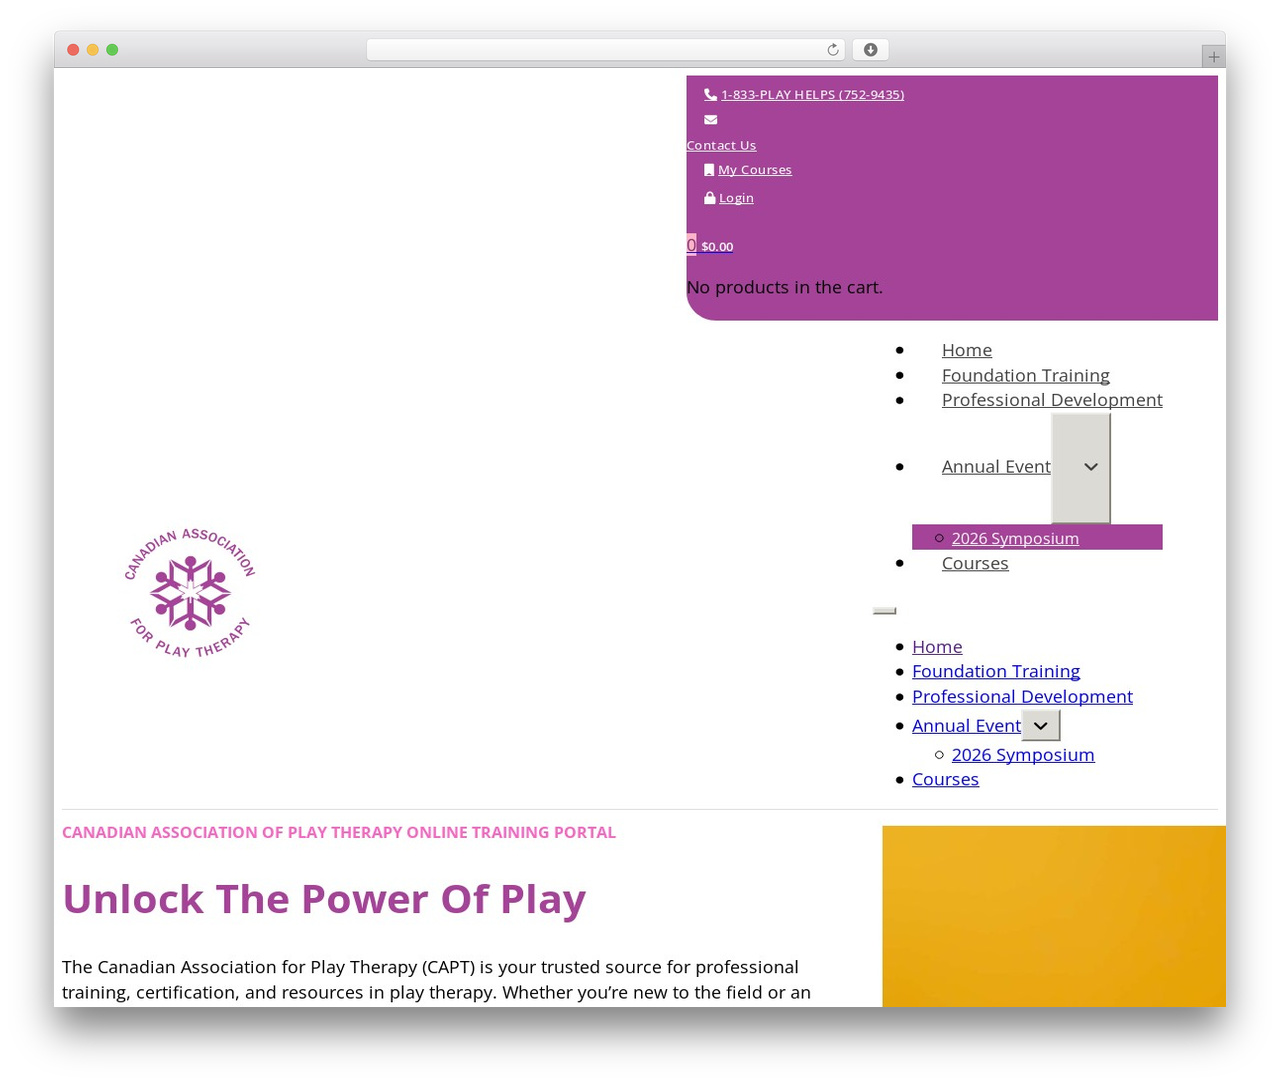Click the cart item count badge

(x=691, y=245)
